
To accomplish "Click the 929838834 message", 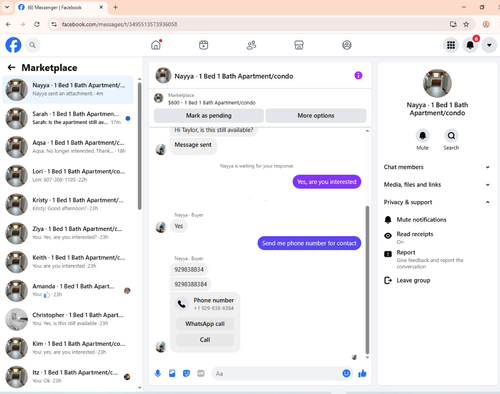I will pyautogui.click(x=189, y=269).
